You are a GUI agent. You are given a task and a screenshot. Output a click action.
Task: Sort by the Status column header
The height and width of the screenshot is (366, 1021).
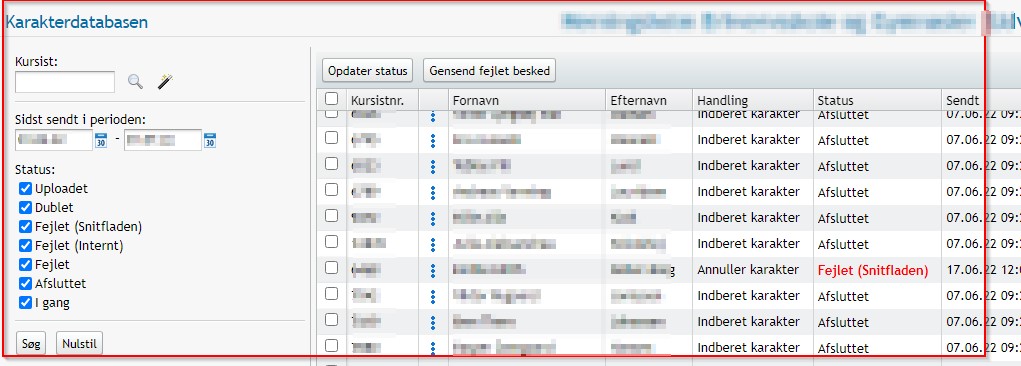835,101
